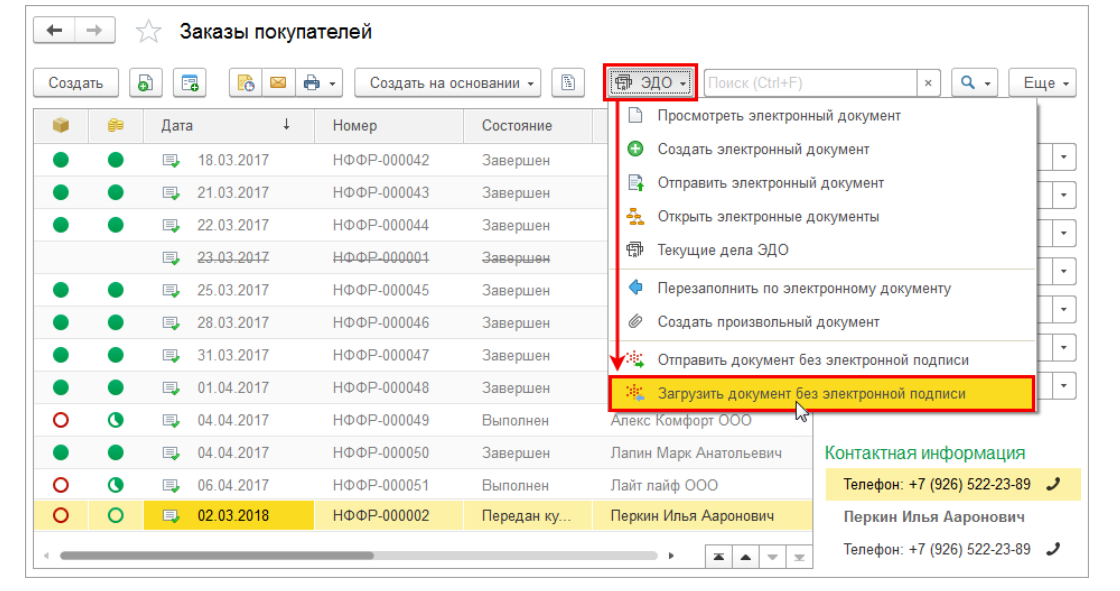Open Создать на основании dropdown

pyautogui.click(x=448, y=83)
